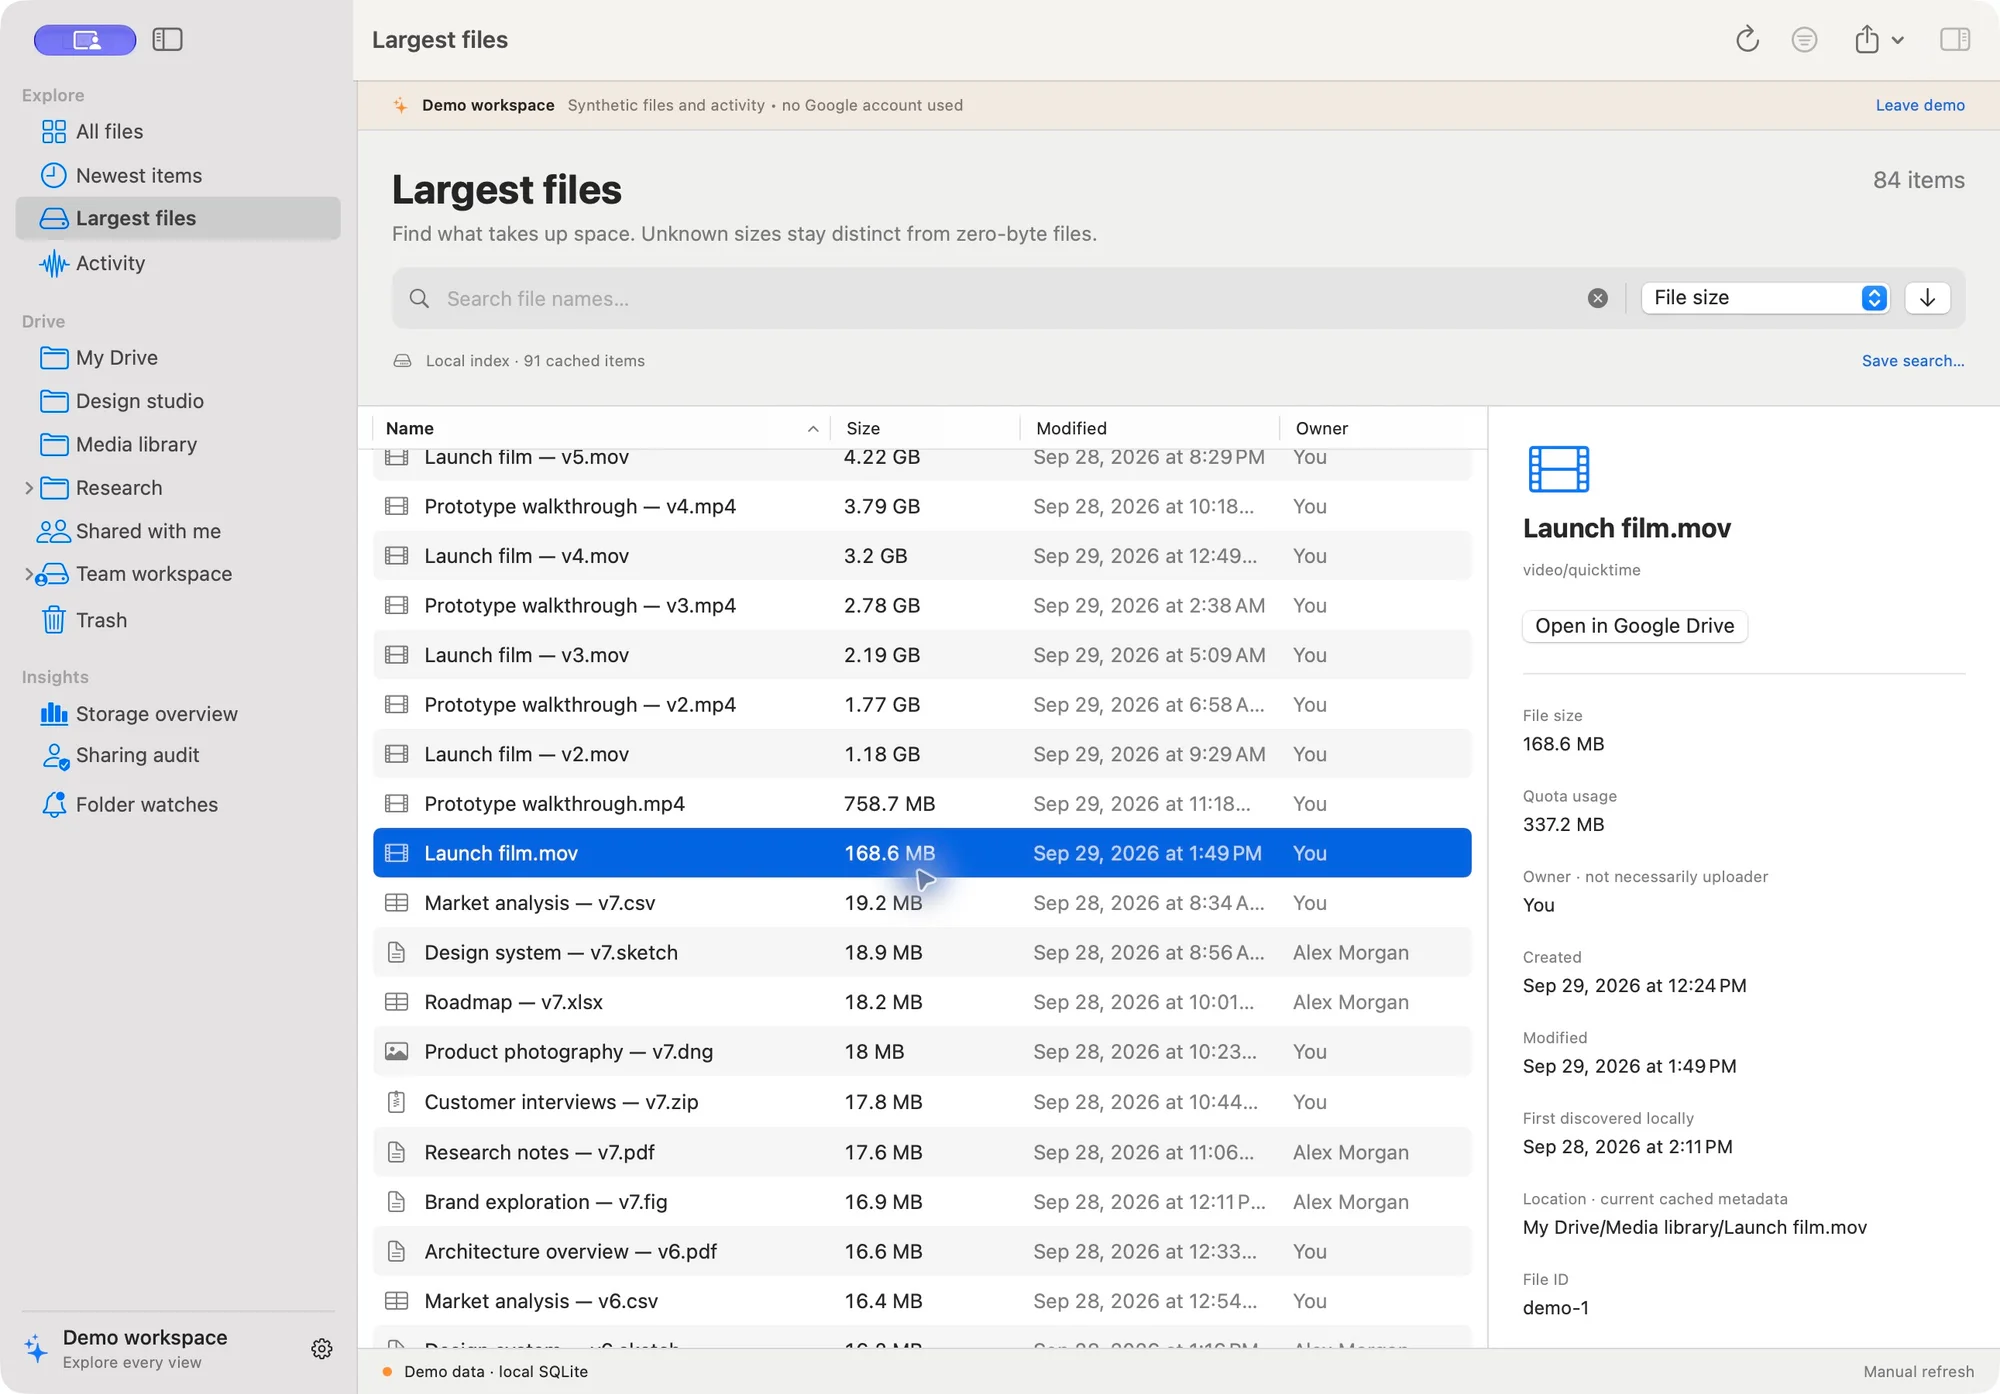Open Design studio folder

[178, 401]
